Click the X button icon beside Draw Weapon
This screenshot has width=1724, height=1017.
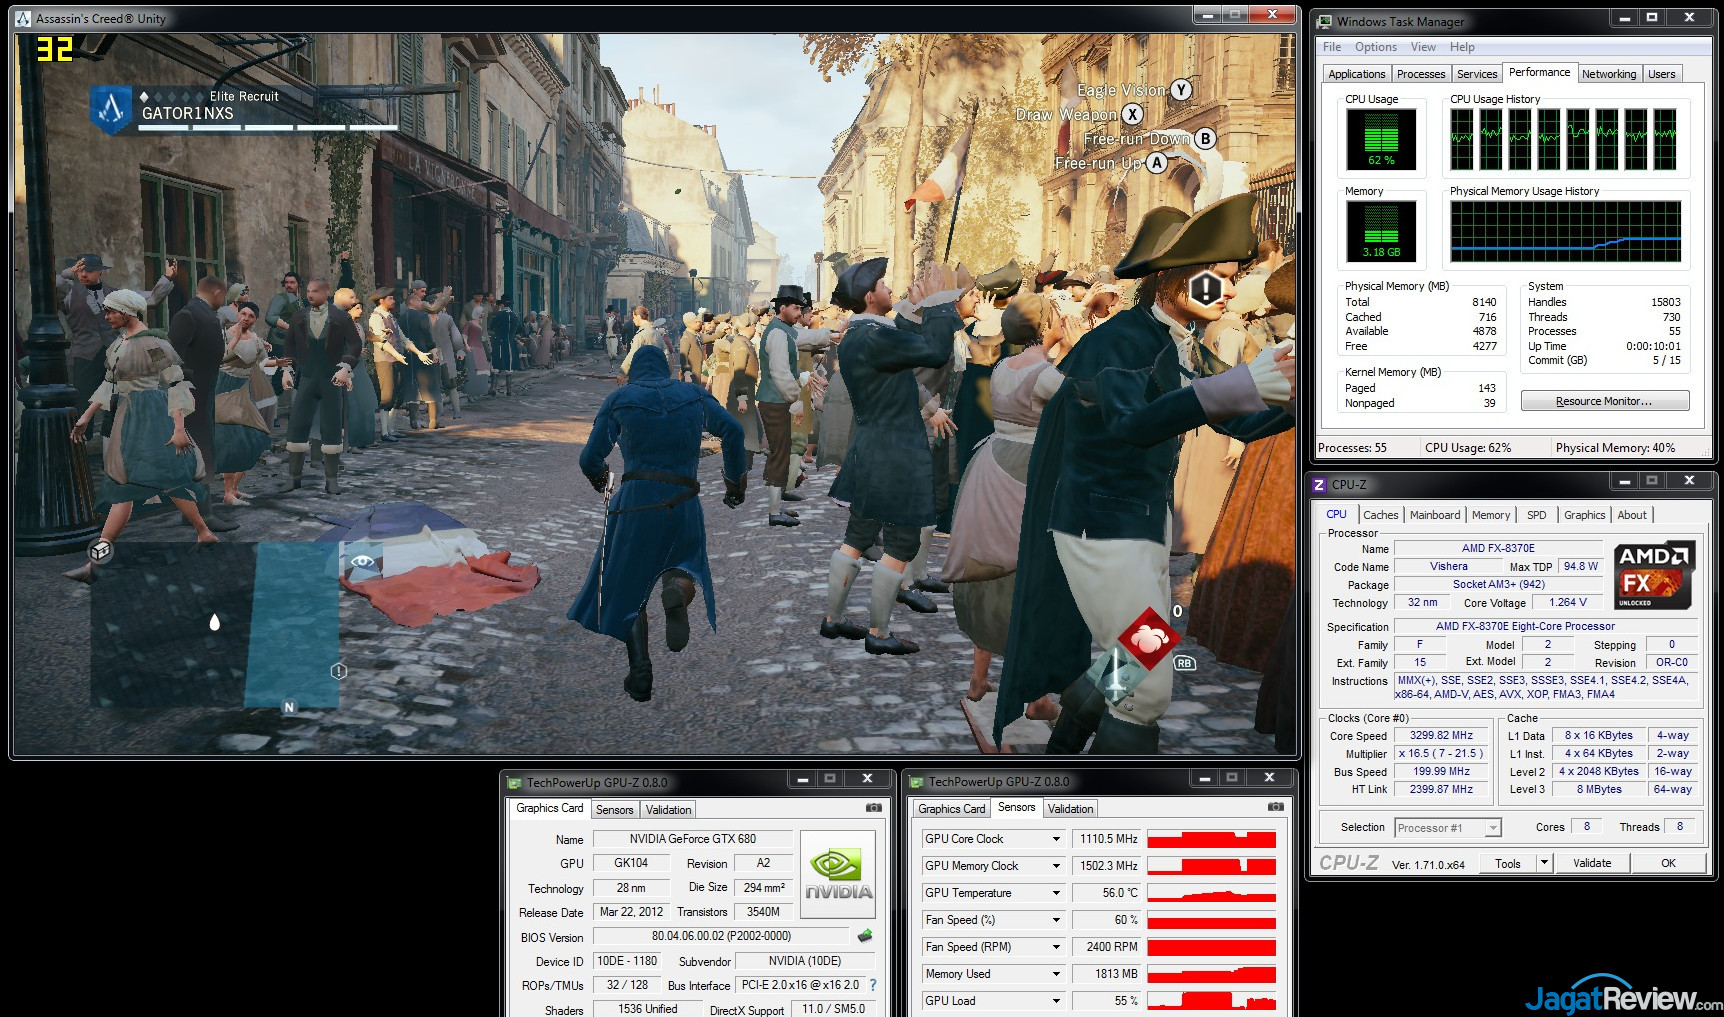pos(1132,114)
